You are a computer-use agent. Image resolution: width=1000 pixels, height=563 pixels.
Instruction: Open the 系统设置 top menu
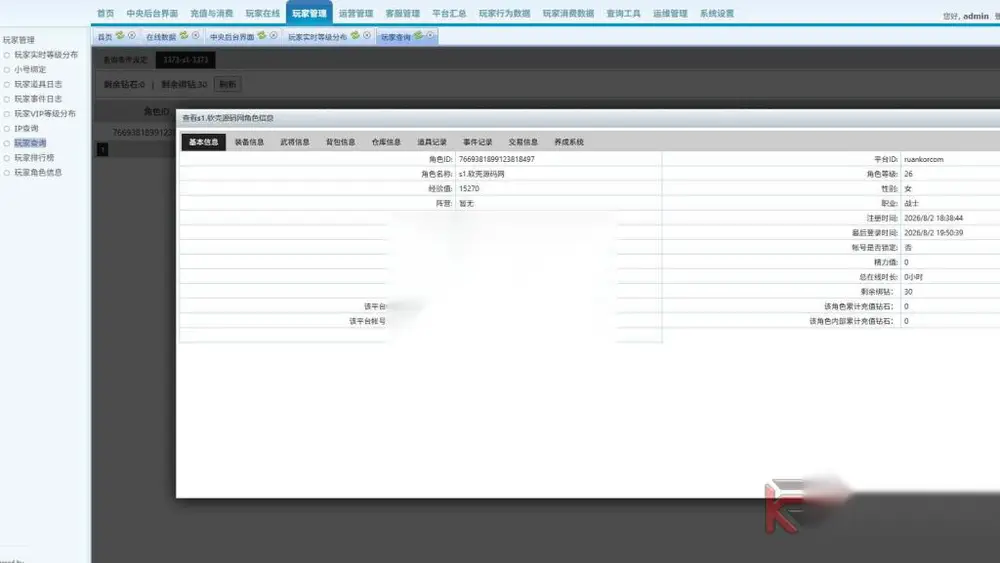click(717, 13)
